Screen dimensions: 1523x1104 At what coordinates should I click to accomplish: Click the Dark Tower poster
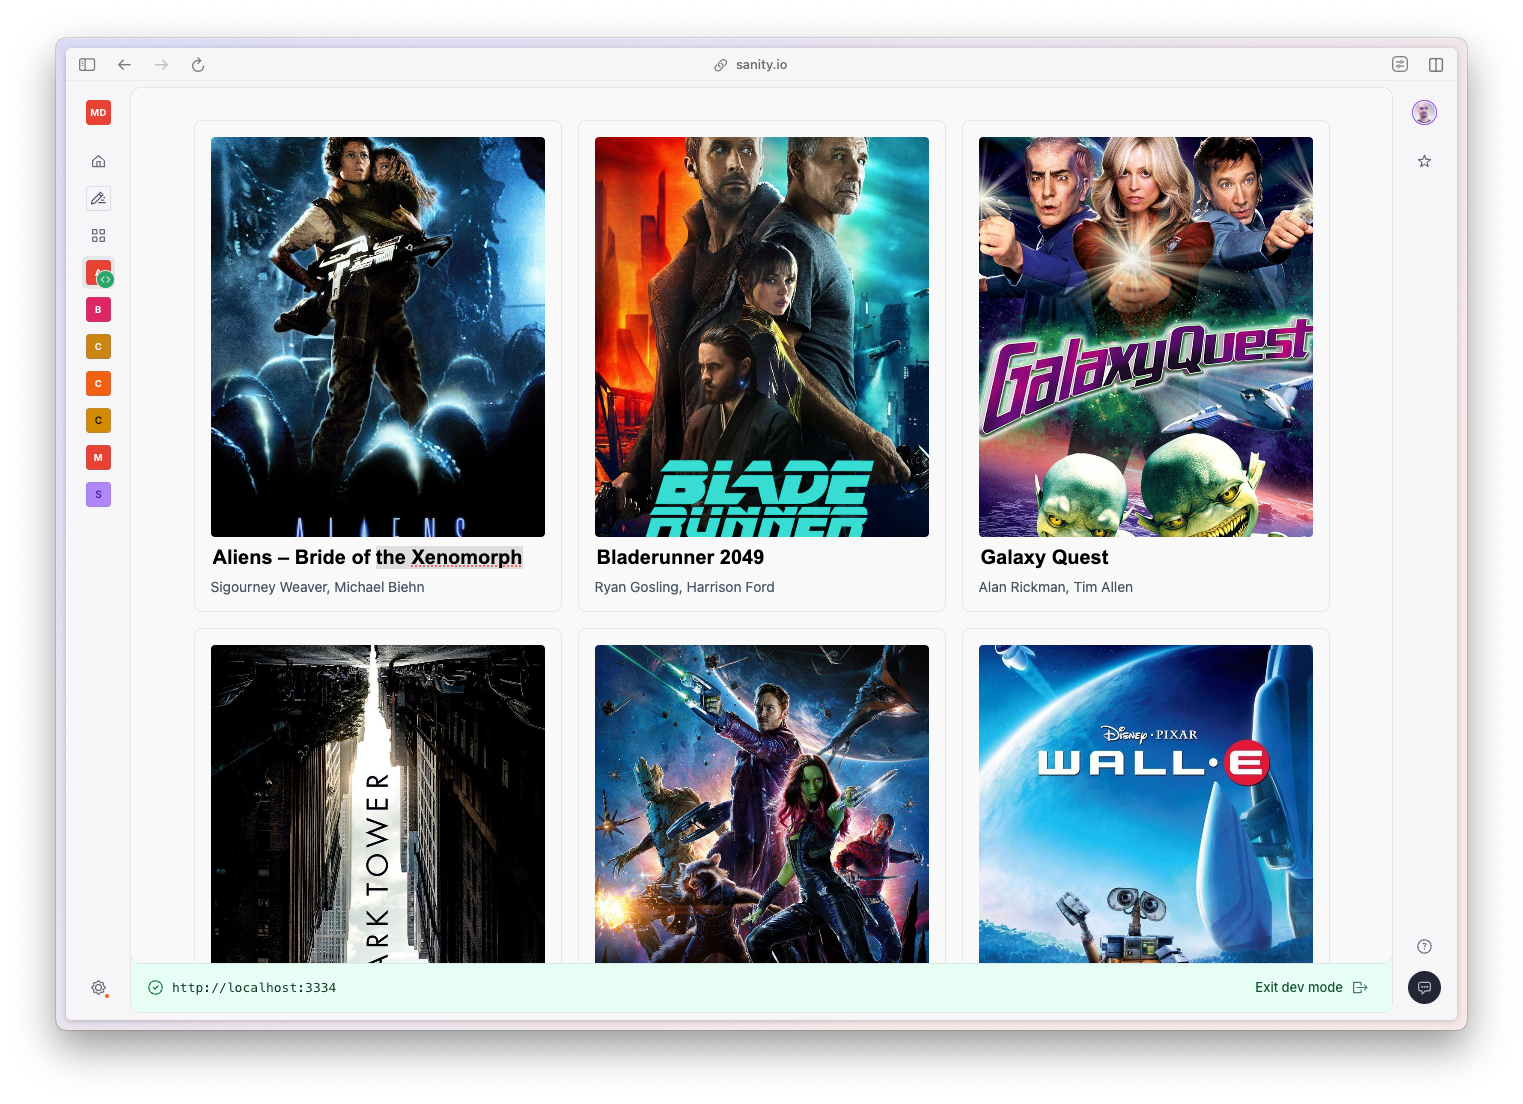pos(378,804)
